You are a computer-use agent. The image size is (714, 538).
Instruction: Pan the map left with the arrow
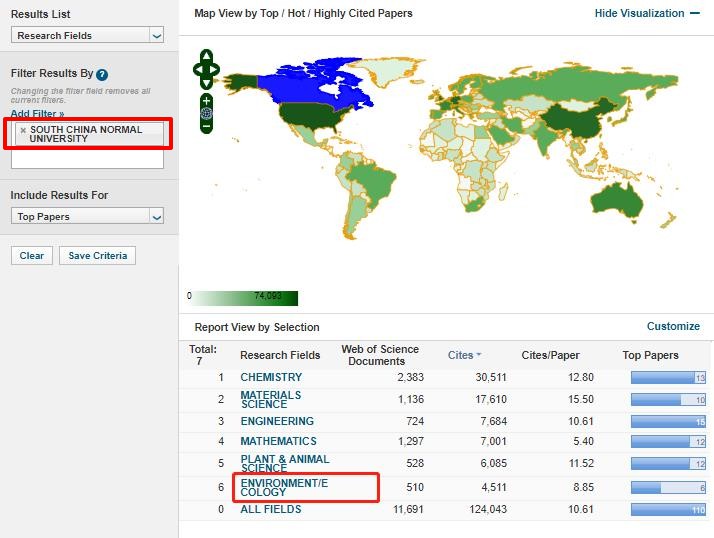click(x=199, y=70)
